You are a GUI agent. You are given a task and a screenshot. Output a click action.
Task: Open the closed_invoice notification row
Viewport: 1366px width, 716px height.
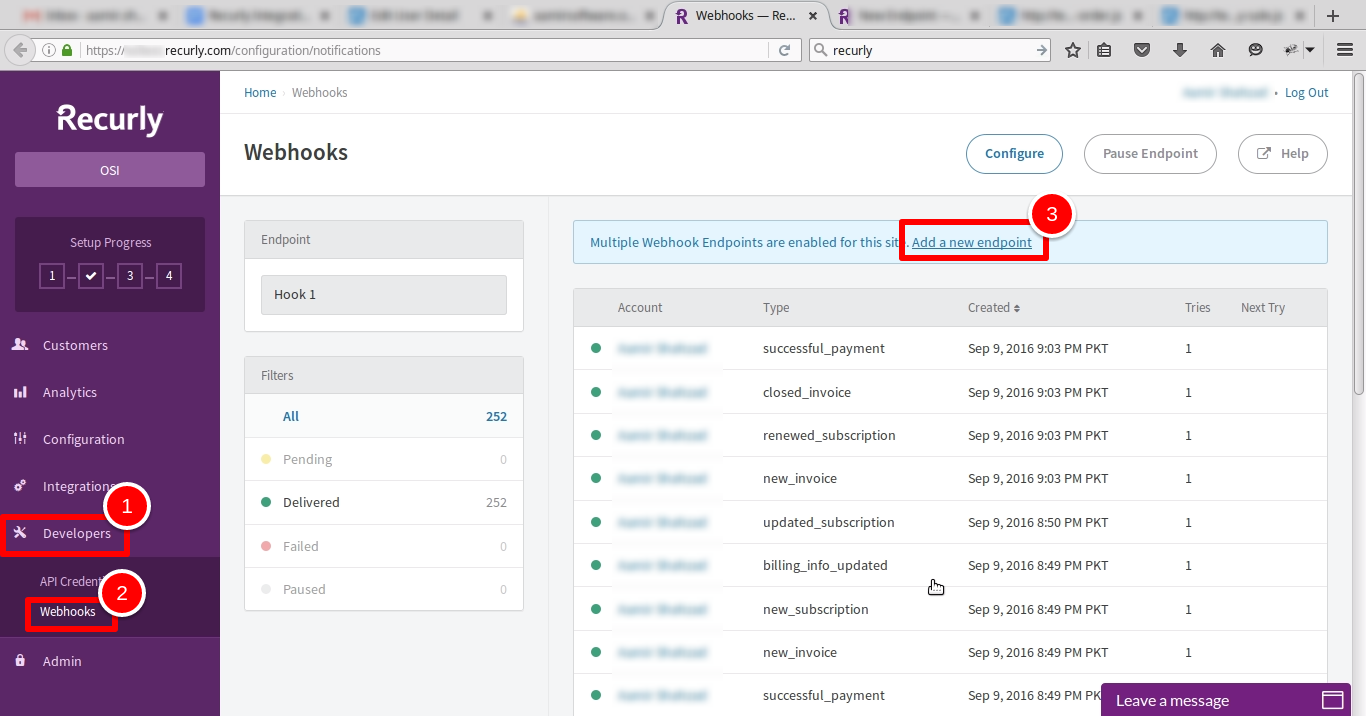coord(950,392)
